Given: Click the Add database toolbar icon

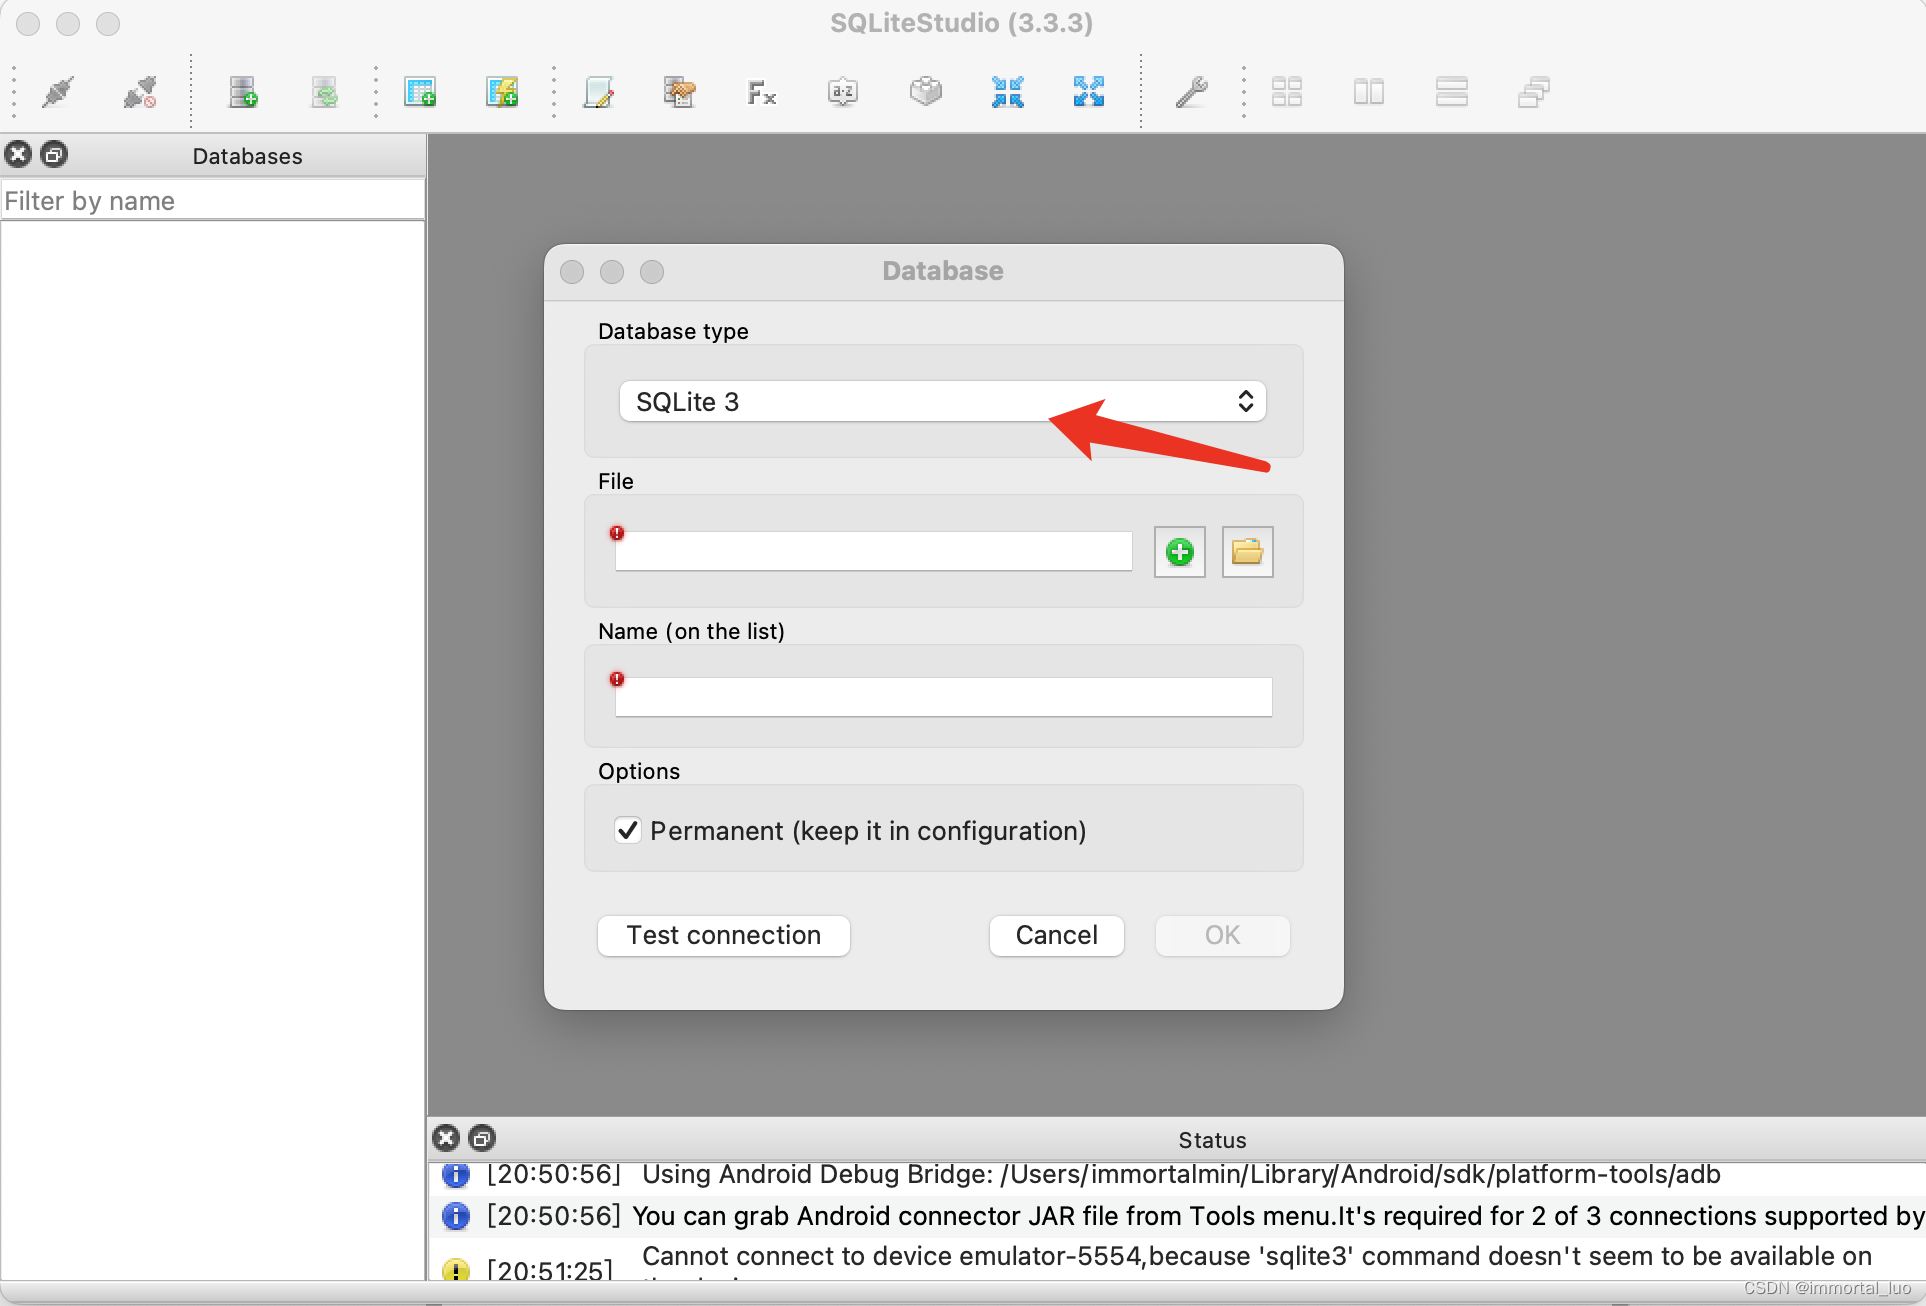Looking at the screenshot, I should pos(243,92).
